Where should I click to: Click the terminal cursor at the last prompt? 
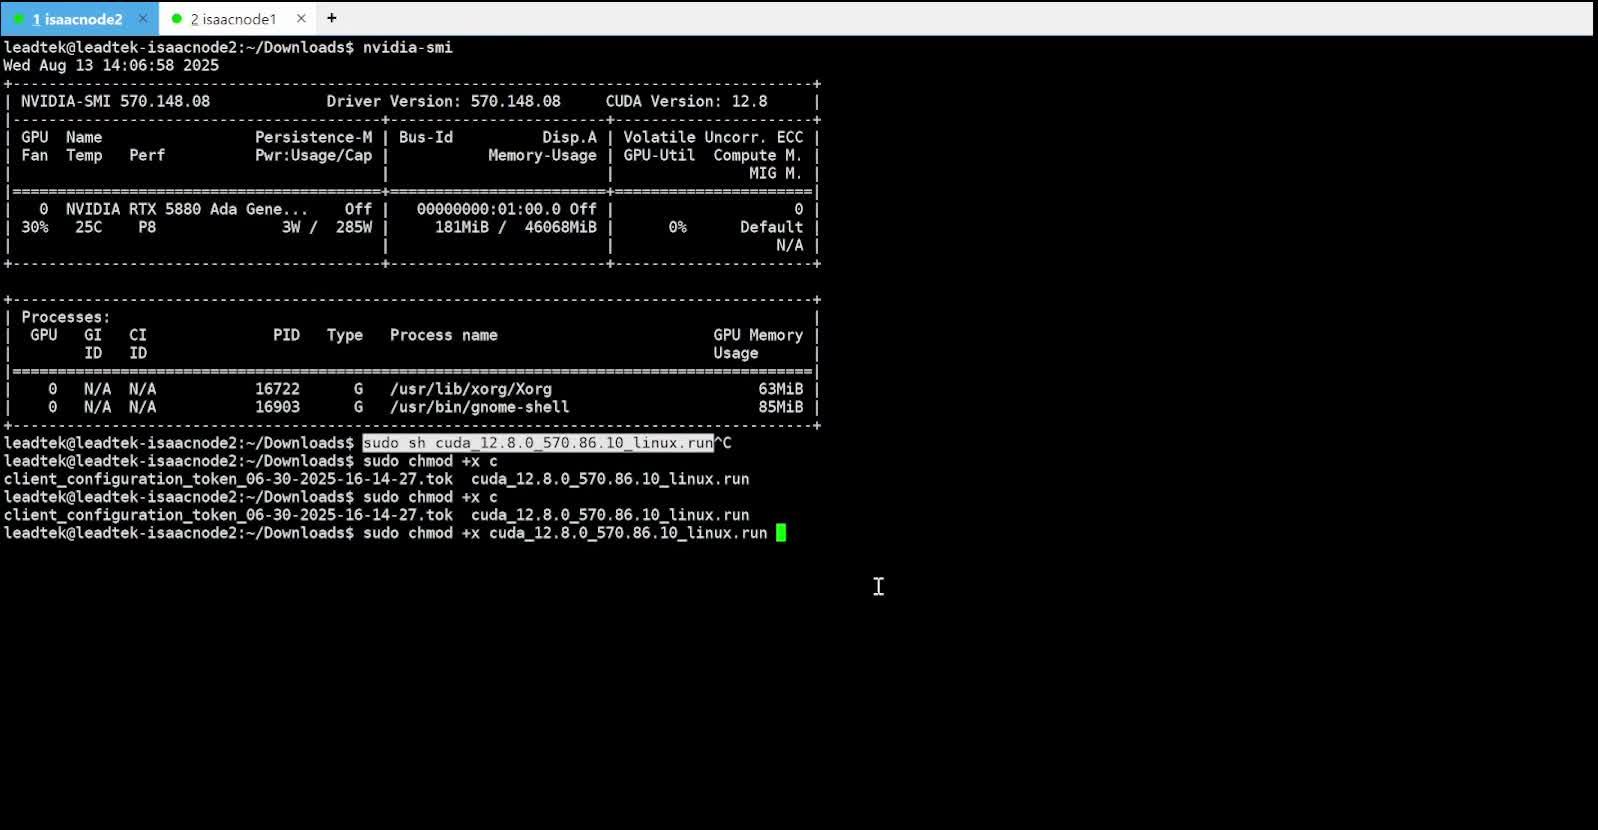tap(781, 533)
